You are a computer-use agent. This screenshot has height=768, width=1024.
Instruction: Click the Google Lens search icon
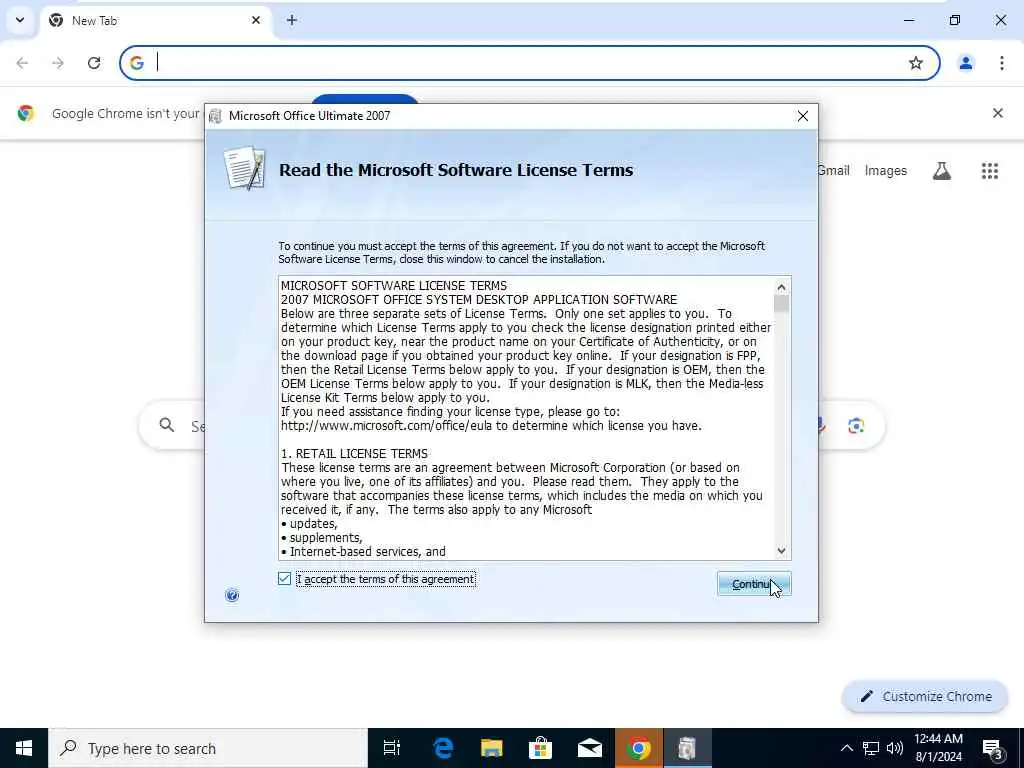(x=856, y=426)
